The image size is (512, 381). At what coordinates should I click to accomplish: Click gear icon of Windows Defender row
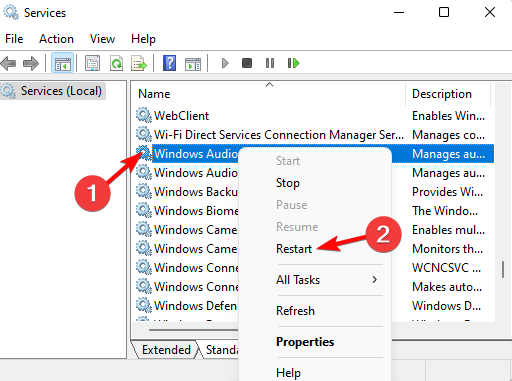[x=144, y=305]
